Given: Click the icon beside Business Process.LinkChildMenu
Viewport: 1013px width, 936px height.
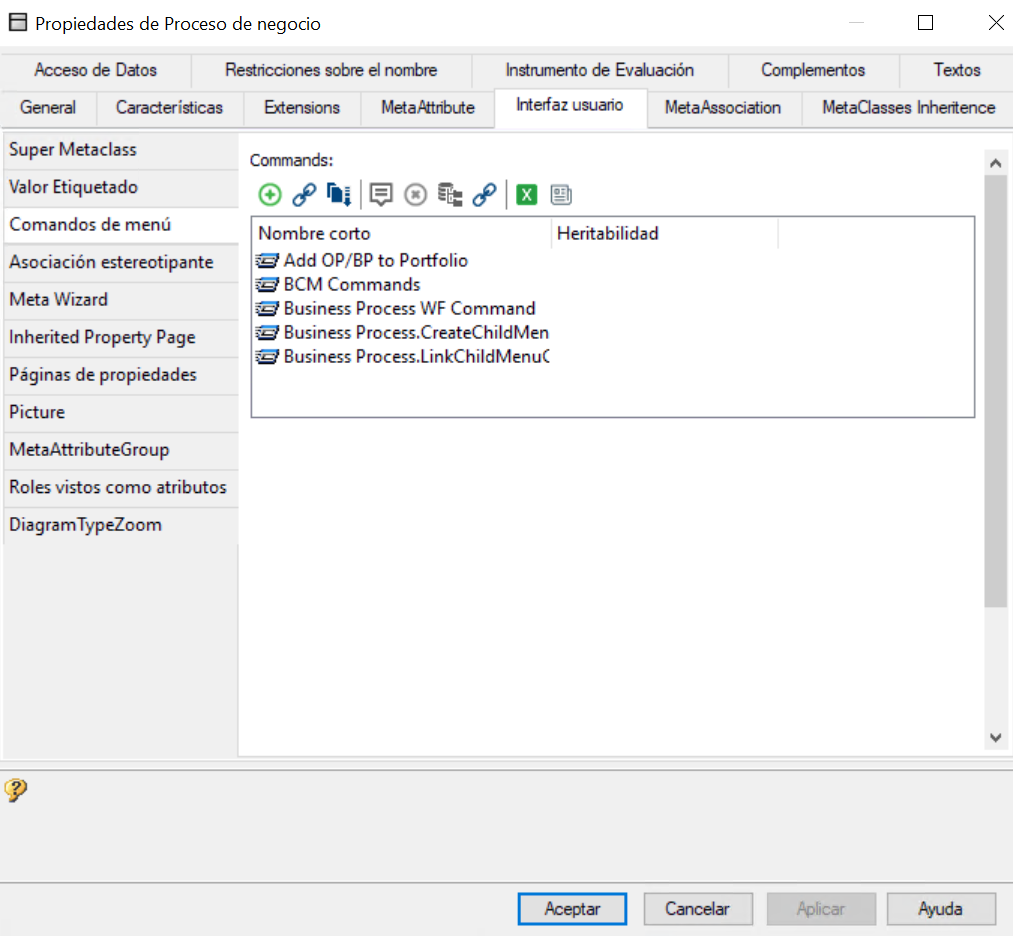Looking at the screenshot, I should click(267, 357).
